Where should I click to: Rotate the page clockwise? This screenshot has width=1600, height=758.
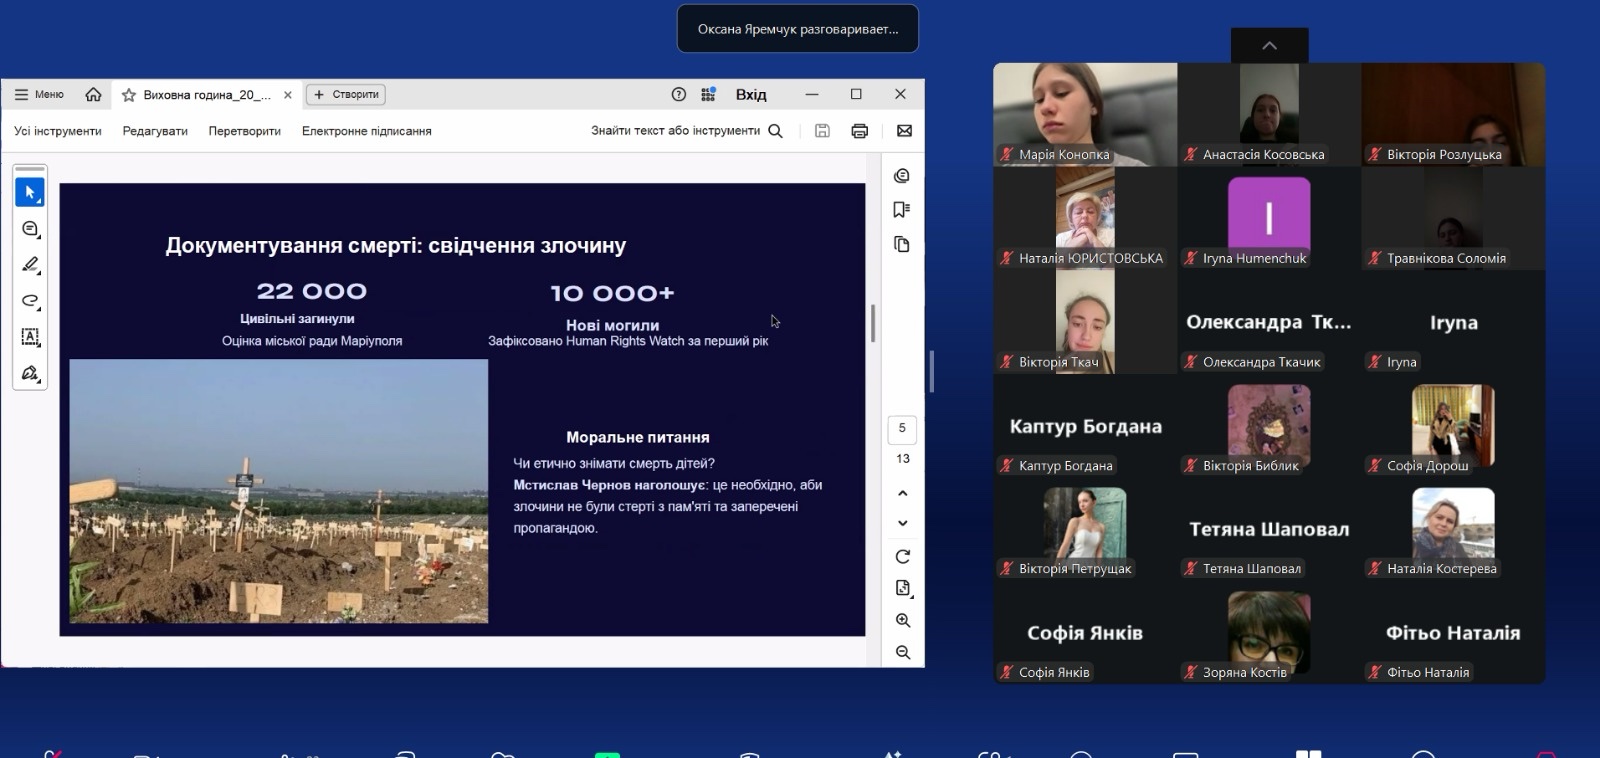[902, 557]
